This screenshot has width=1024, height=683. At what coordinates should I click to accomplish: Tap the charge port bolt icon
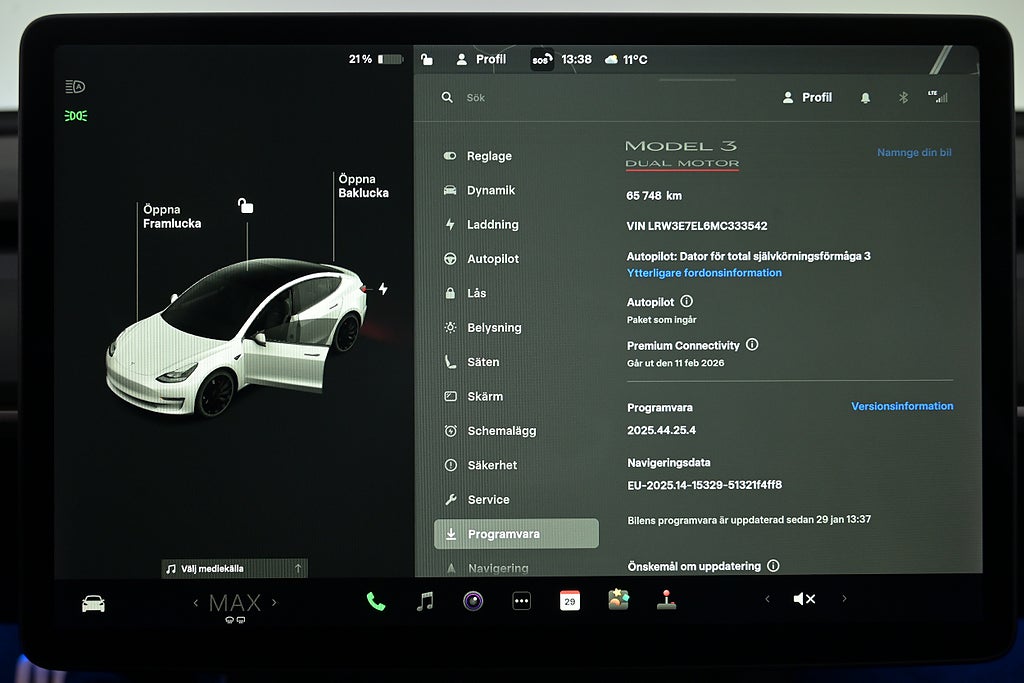[x=382, y=289]
